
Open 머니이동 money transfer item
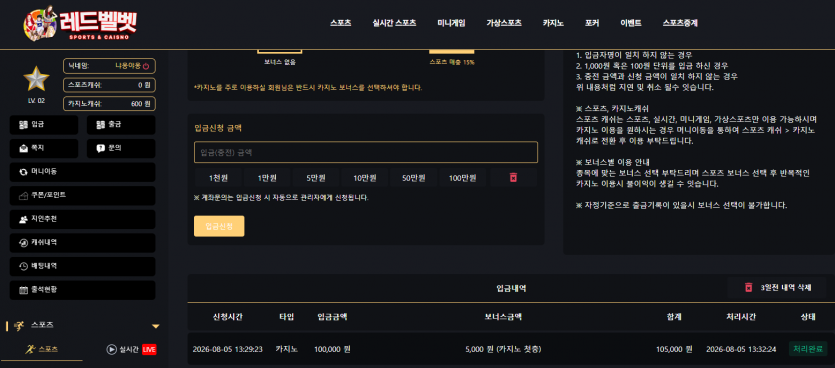(x=83, y=172)
